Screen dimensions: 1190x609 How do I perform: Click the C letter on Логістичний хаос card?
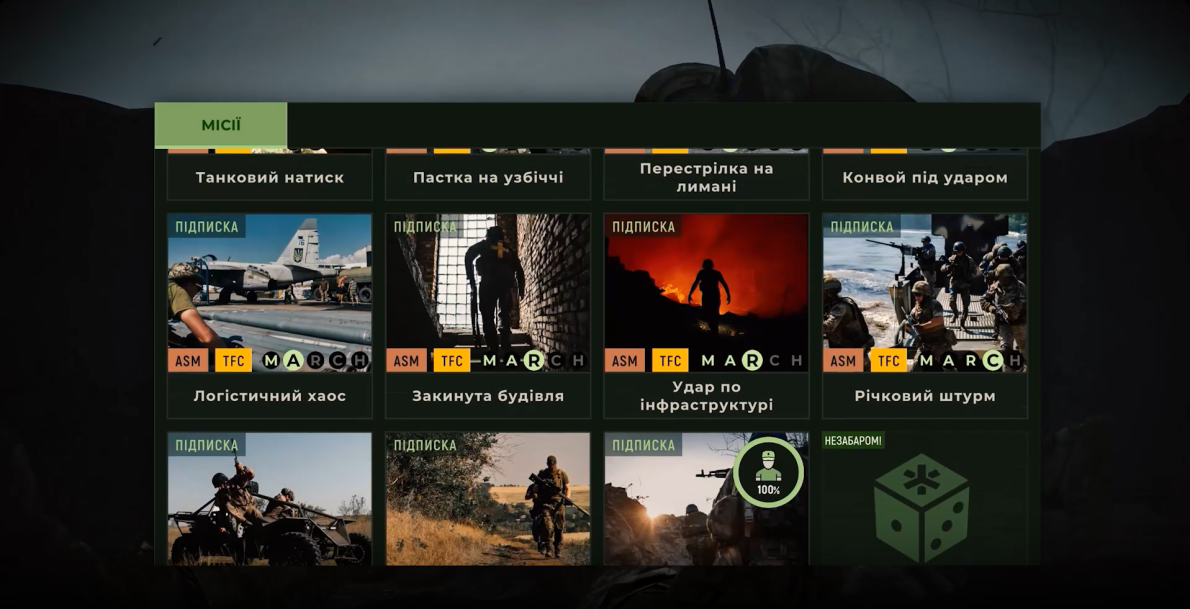pyautogui.click(x=338, y=361)
